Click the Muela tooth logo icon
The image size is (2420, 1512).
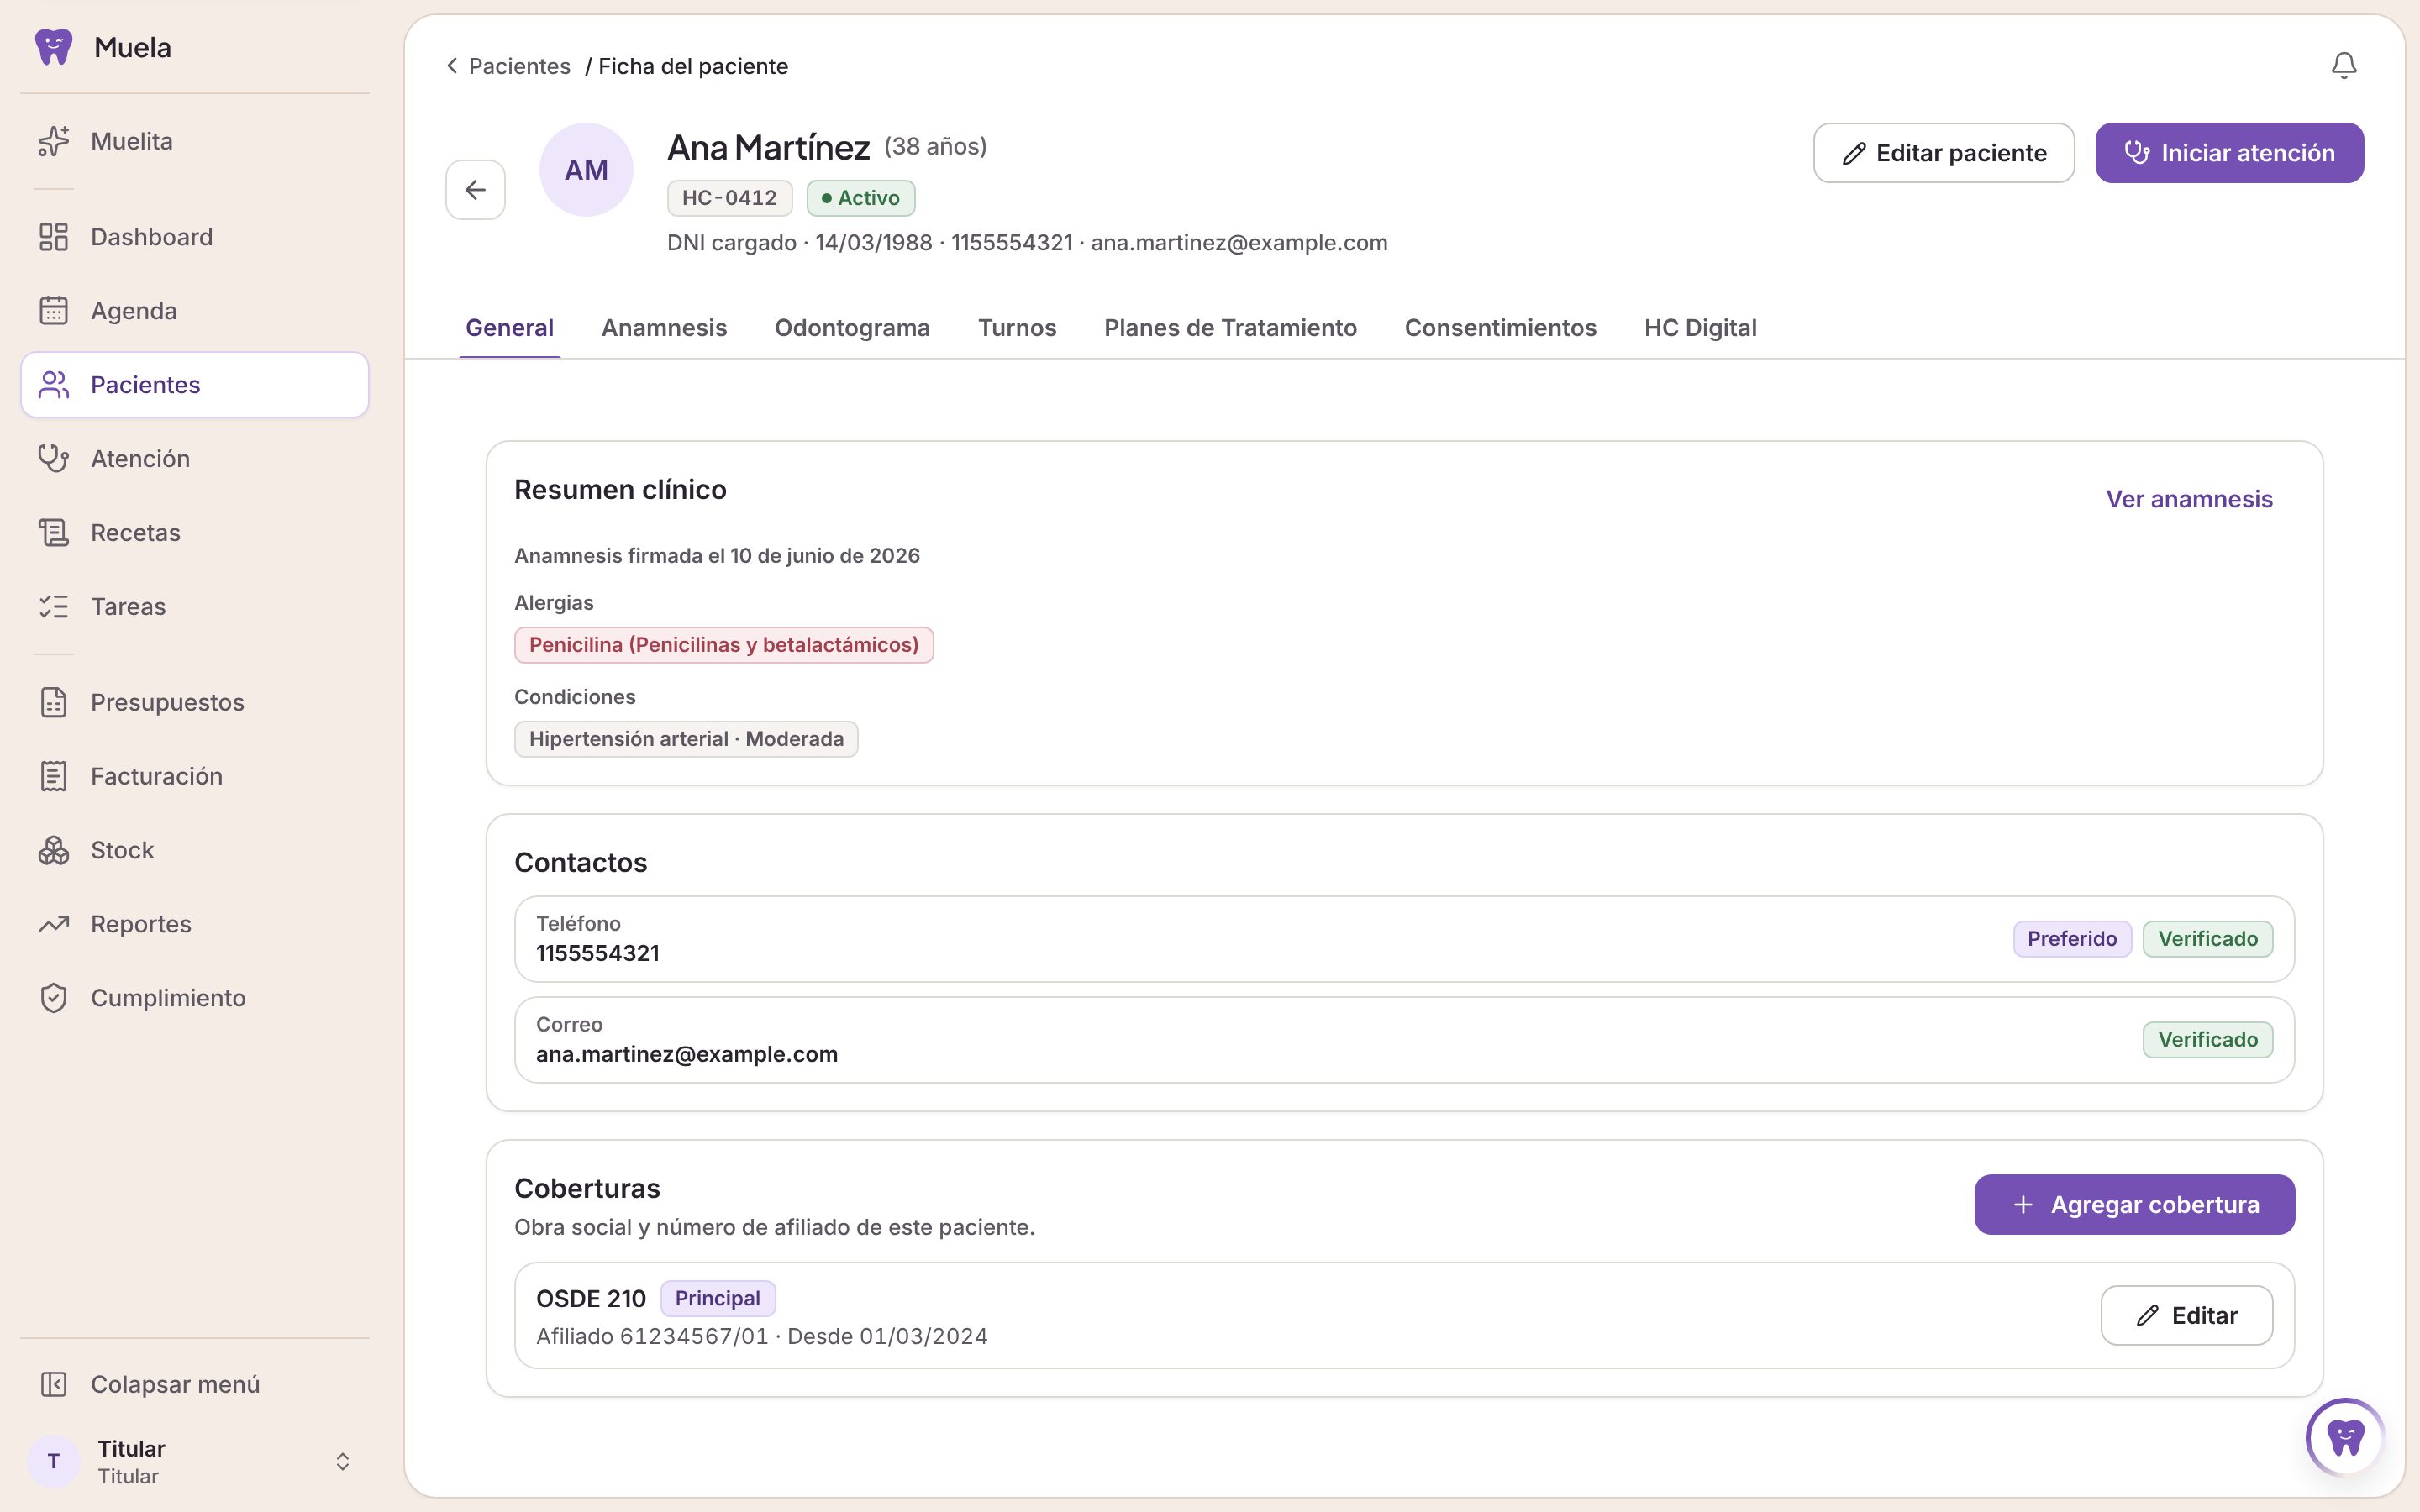point(53,47)
